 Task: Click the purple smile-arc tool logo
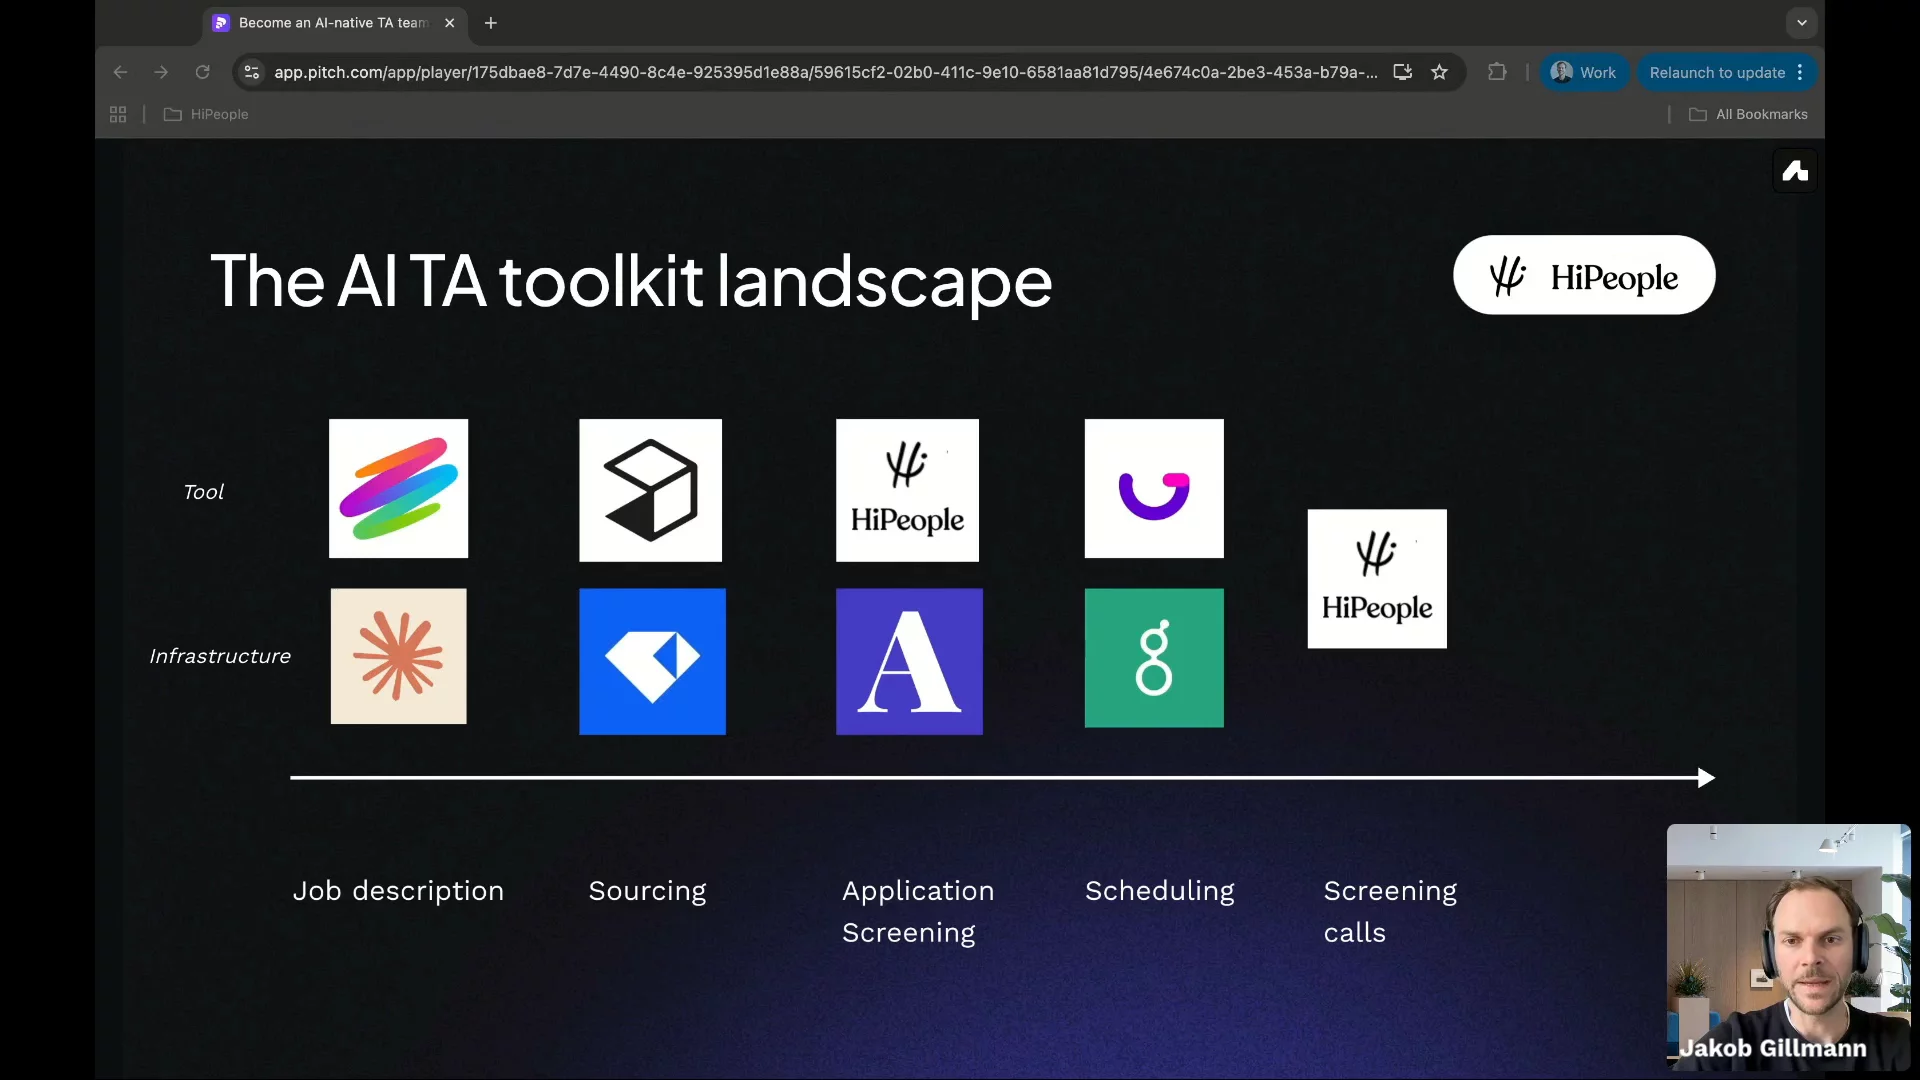[x=1154, y=488]
